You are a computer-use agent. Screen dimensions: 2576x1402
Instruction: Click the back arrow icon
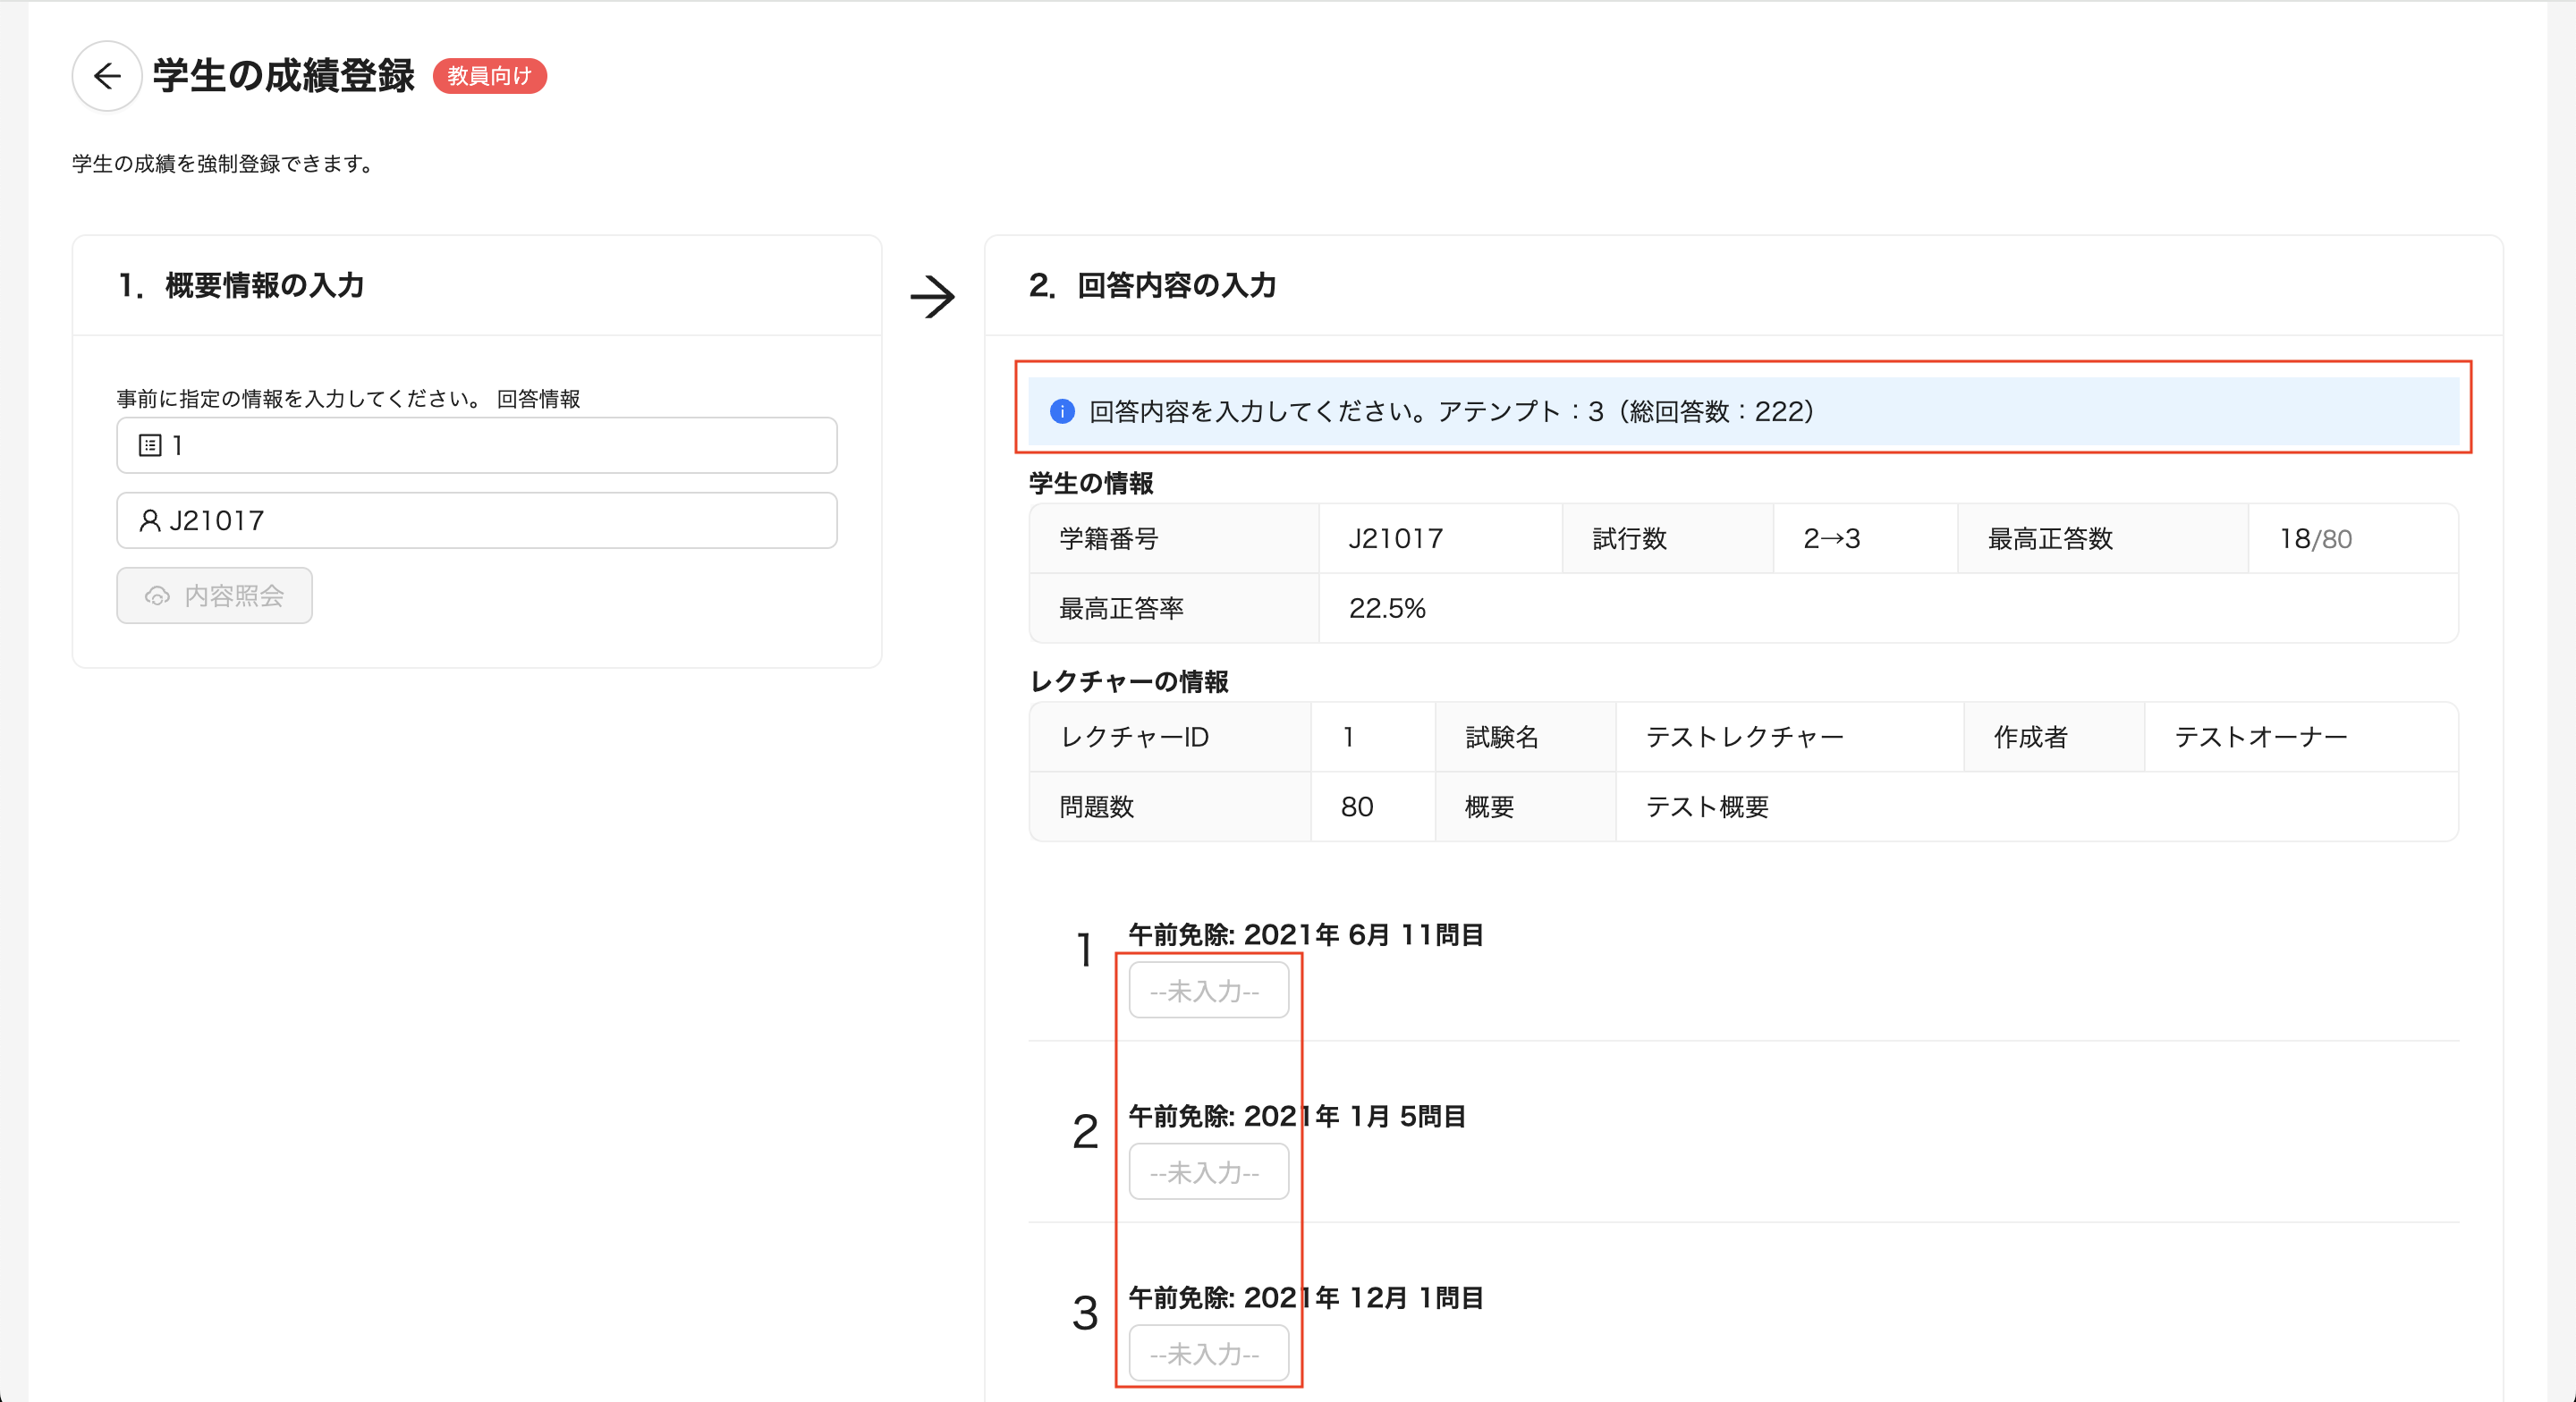(106, 76)
